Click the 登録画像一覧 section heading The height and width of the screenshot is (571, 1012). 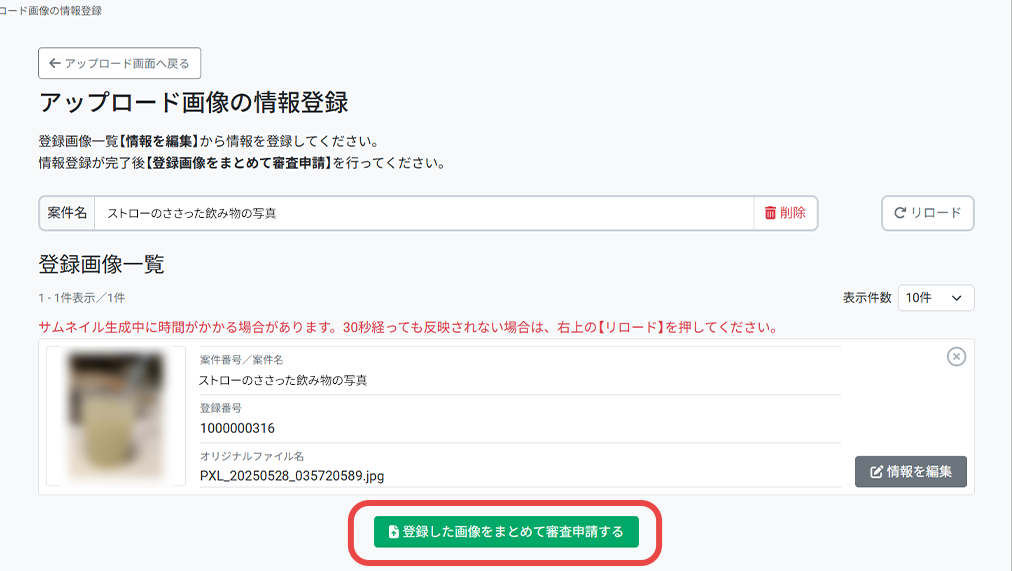tap(101, 264)
